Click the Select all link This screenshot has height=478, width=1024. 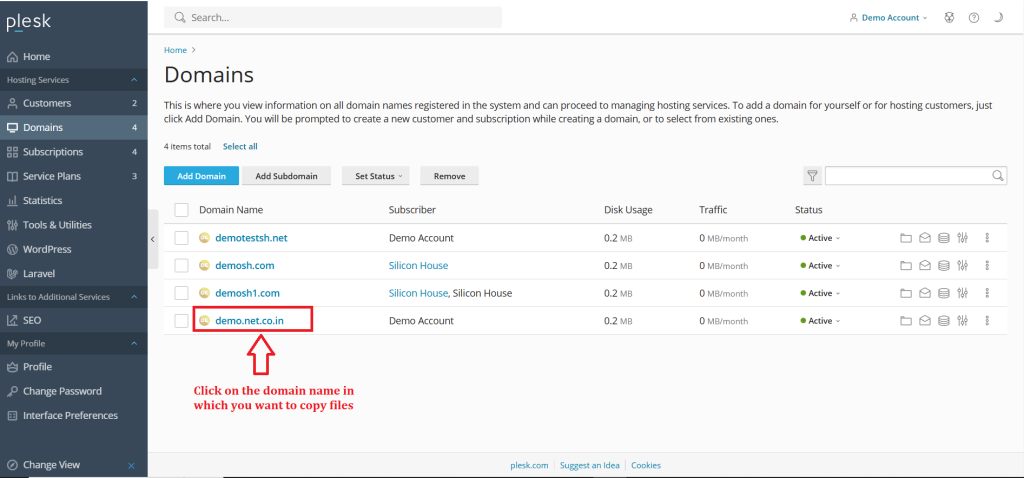[x=240, y=147]
